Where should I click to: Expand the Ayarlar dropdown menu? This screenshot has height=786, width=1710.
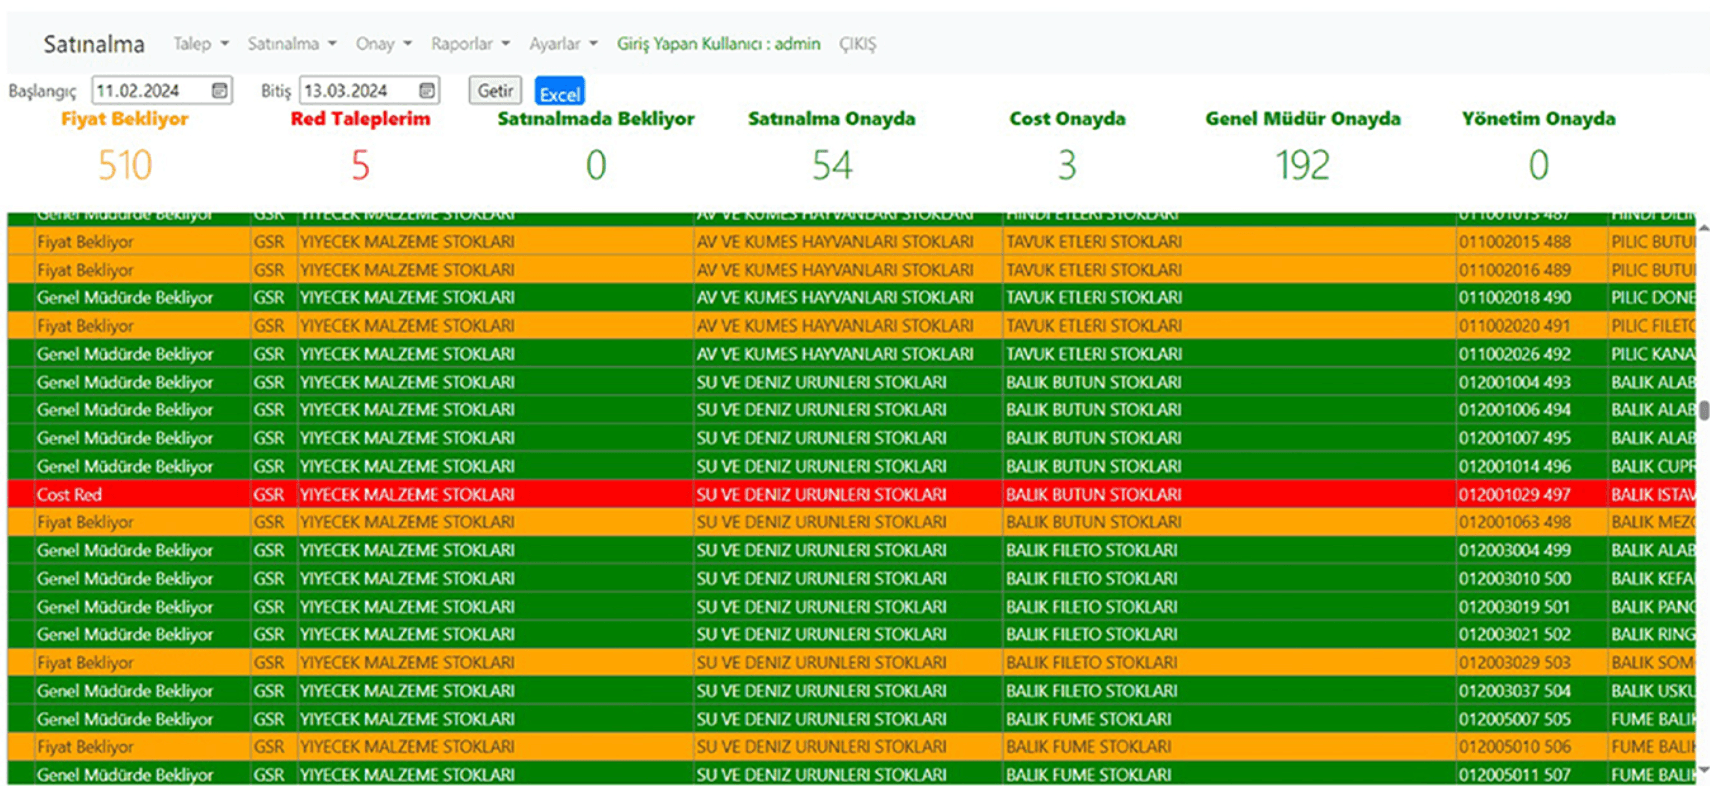pyautogui.click(x=564, y=44)
